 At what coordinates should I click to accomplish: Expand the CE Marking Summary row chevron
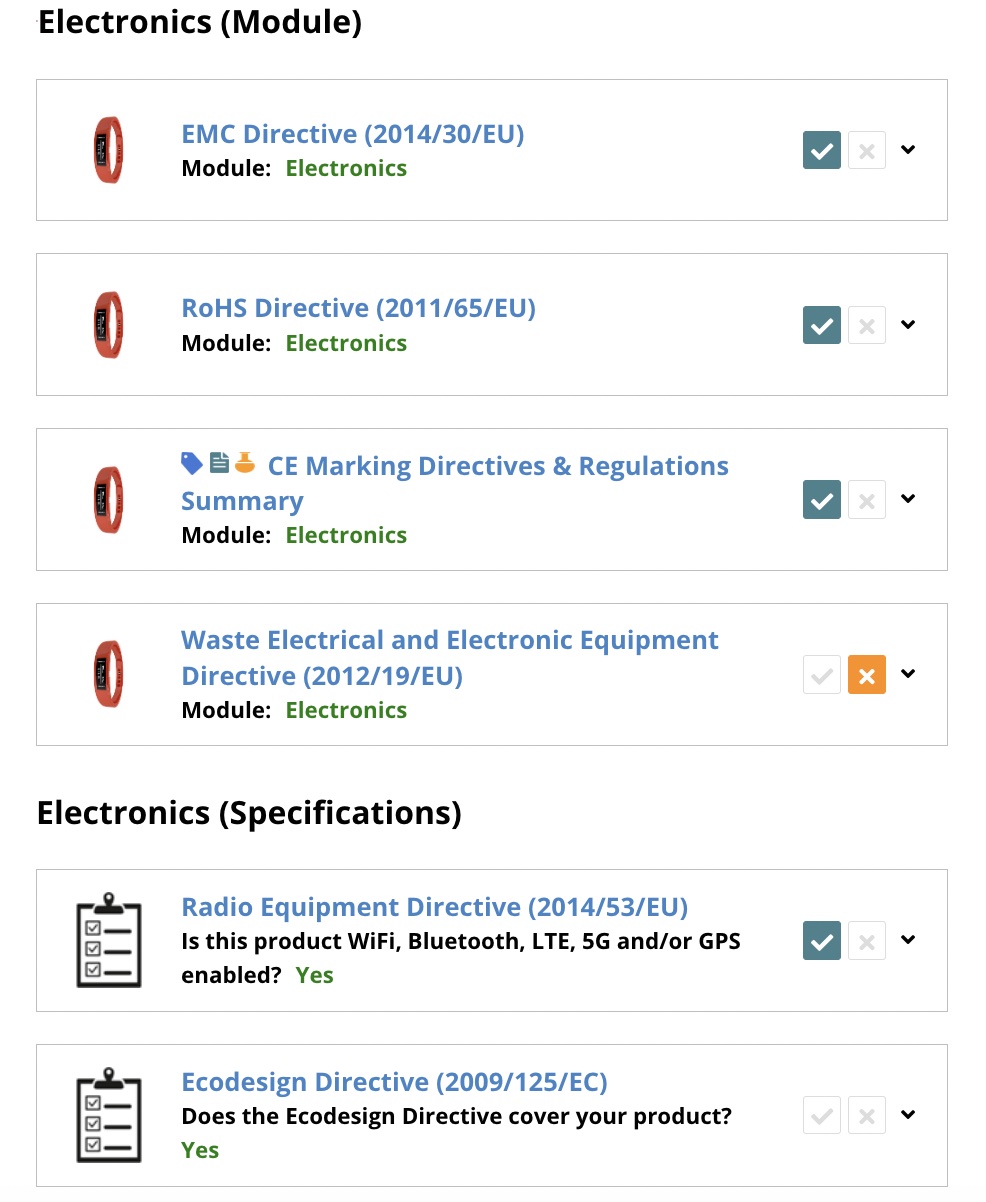(908, 499)
